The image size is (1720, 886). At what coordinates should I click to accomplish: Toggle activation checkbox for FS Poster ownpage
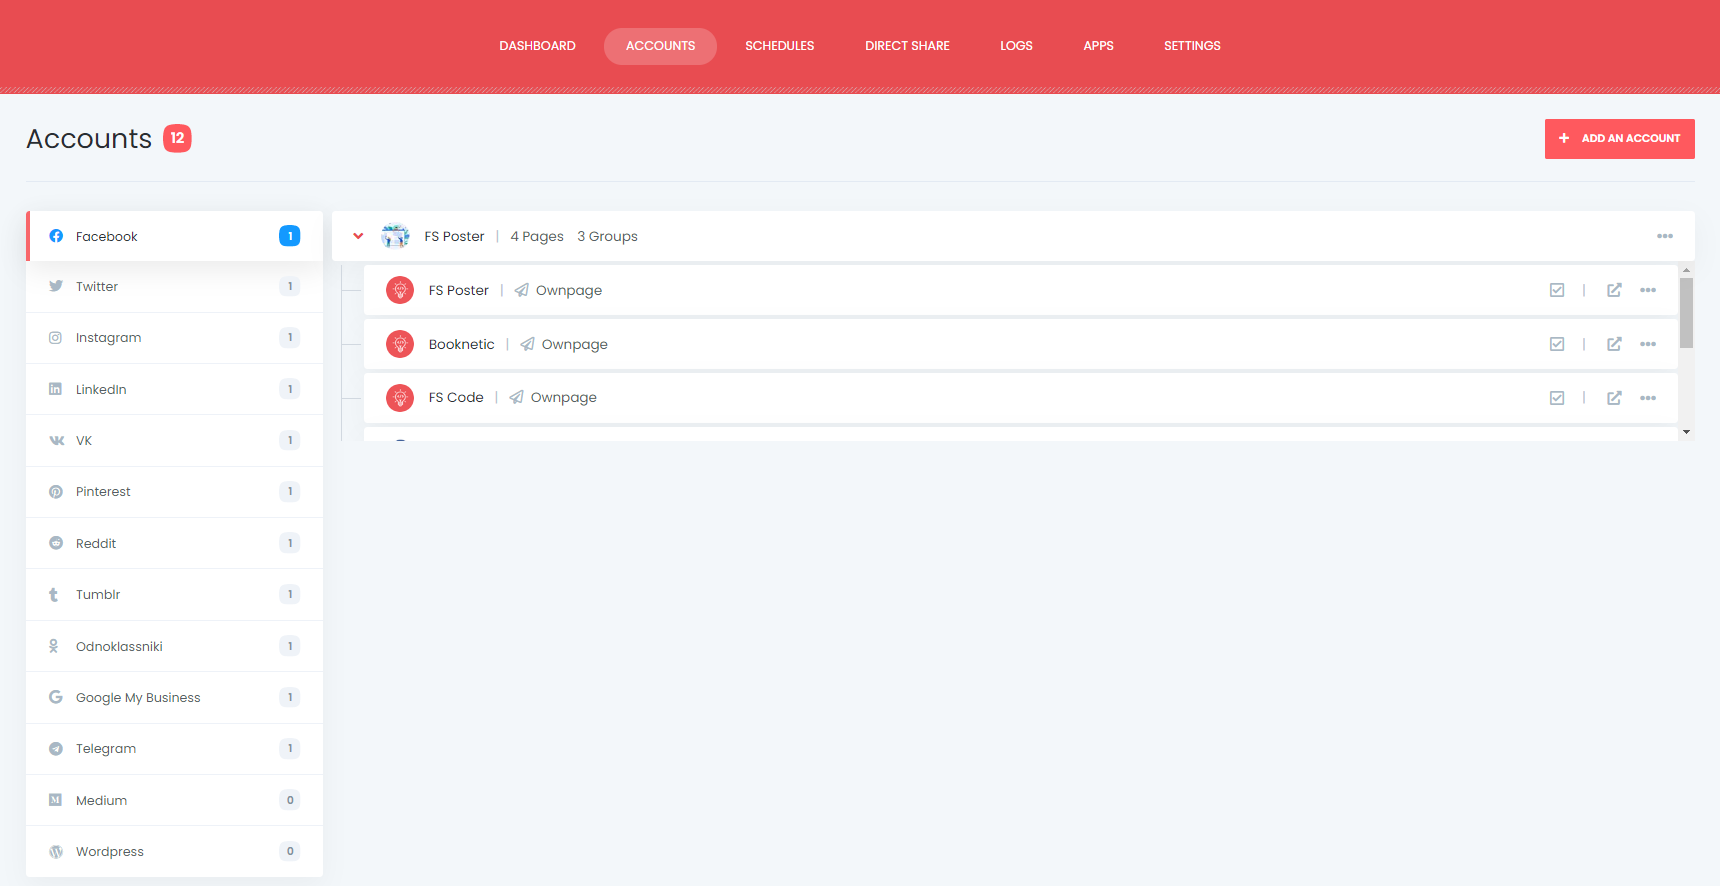click(x=1557, y=290)
